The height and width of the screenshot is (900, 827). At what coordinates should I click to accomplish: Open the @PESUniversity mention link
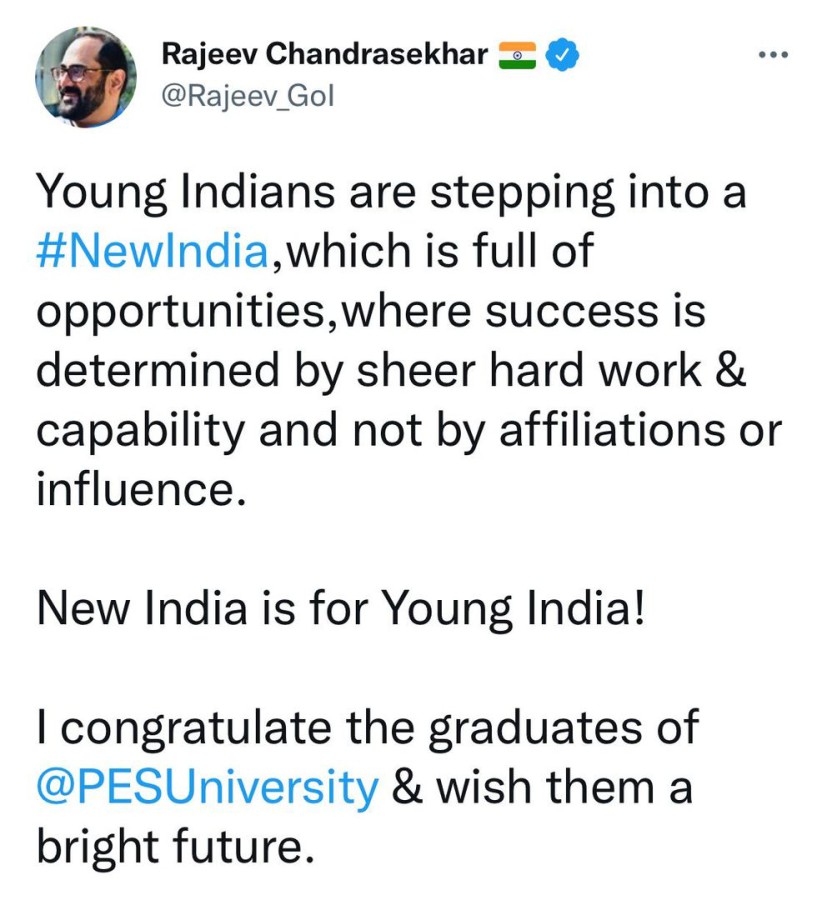coord(208,789)
